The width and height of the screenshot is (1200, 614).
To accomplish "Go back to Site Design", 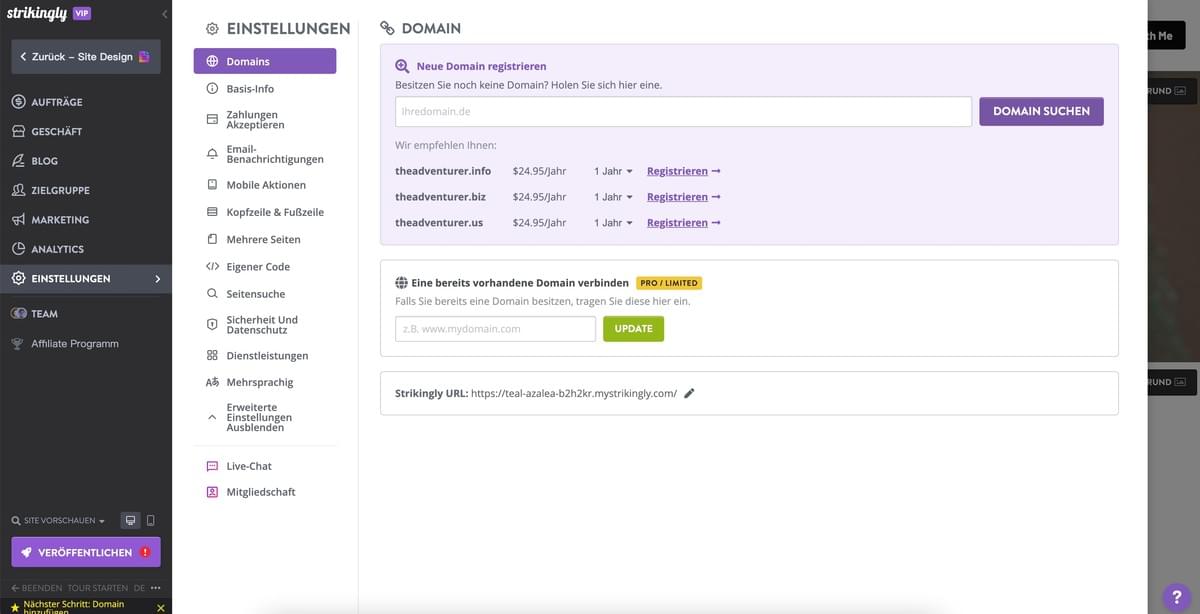I will click(86, 57).
